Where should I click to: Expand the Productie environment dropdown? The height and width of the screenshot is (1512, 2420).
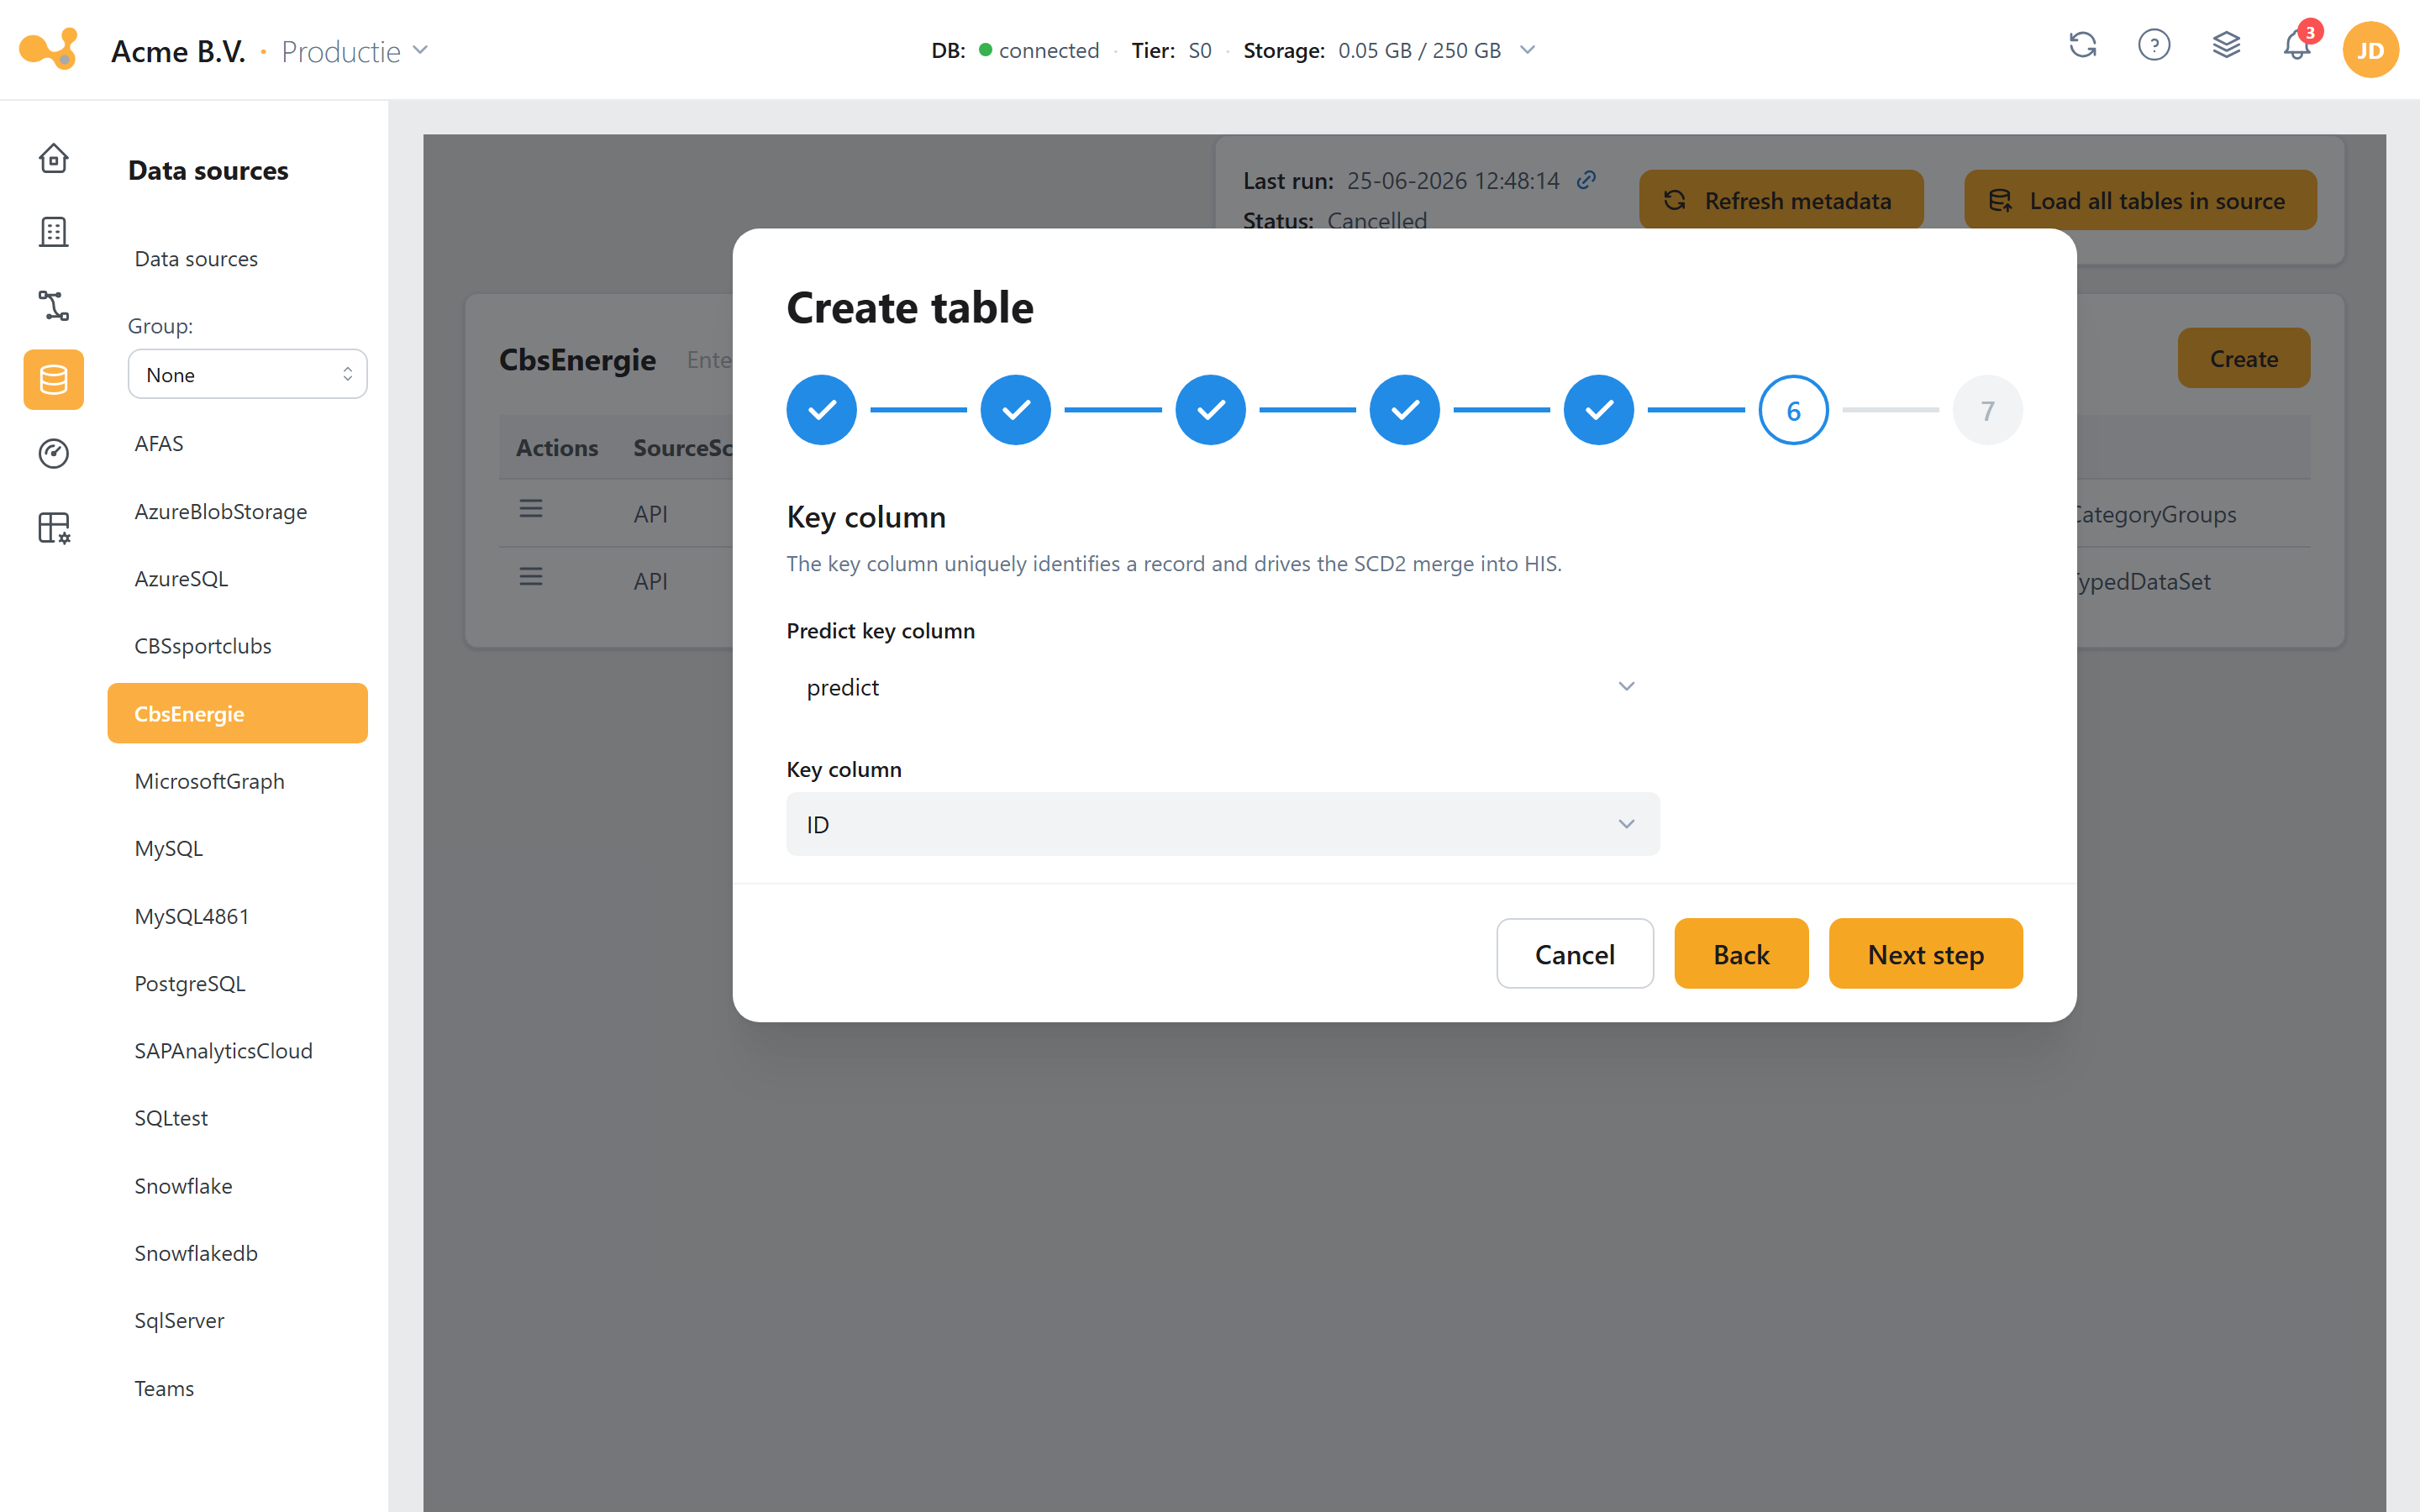tap(355, 51)
